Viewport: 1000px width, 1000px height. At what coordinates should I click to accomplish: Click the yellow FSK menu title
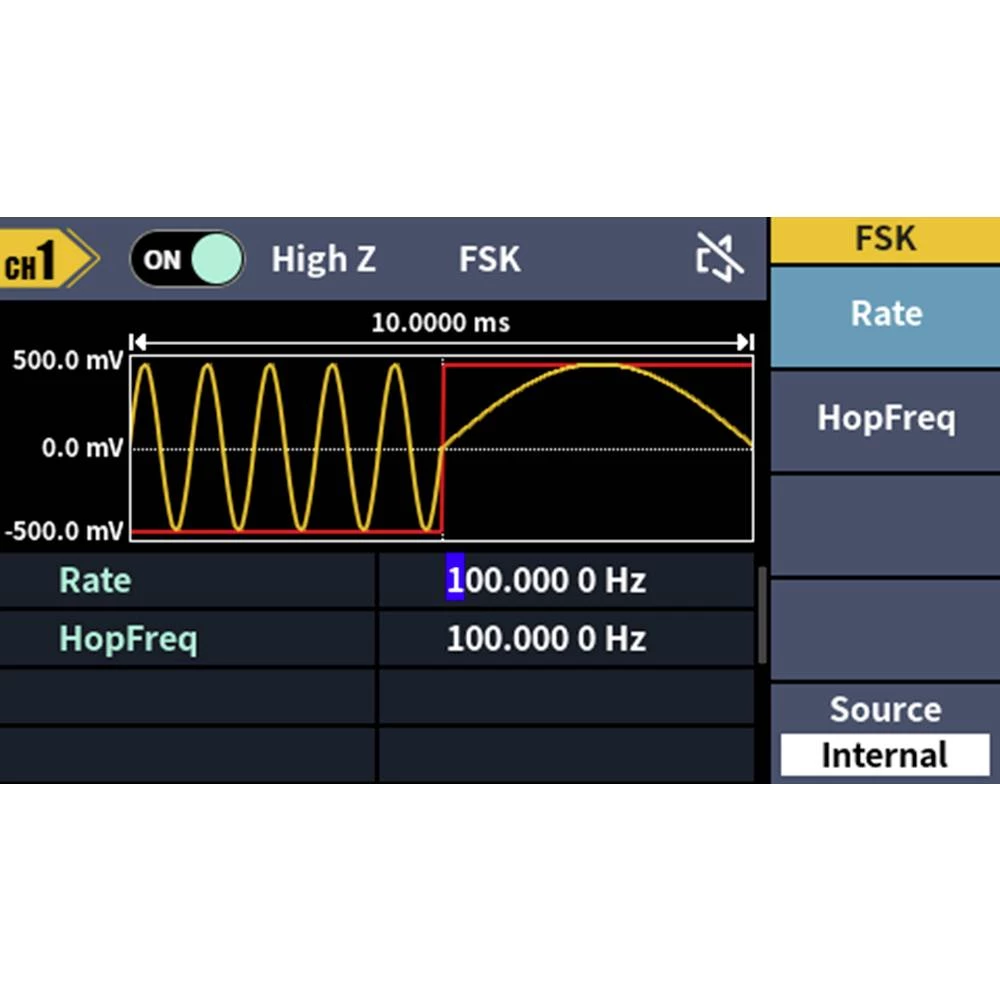(x=885, y=239)
